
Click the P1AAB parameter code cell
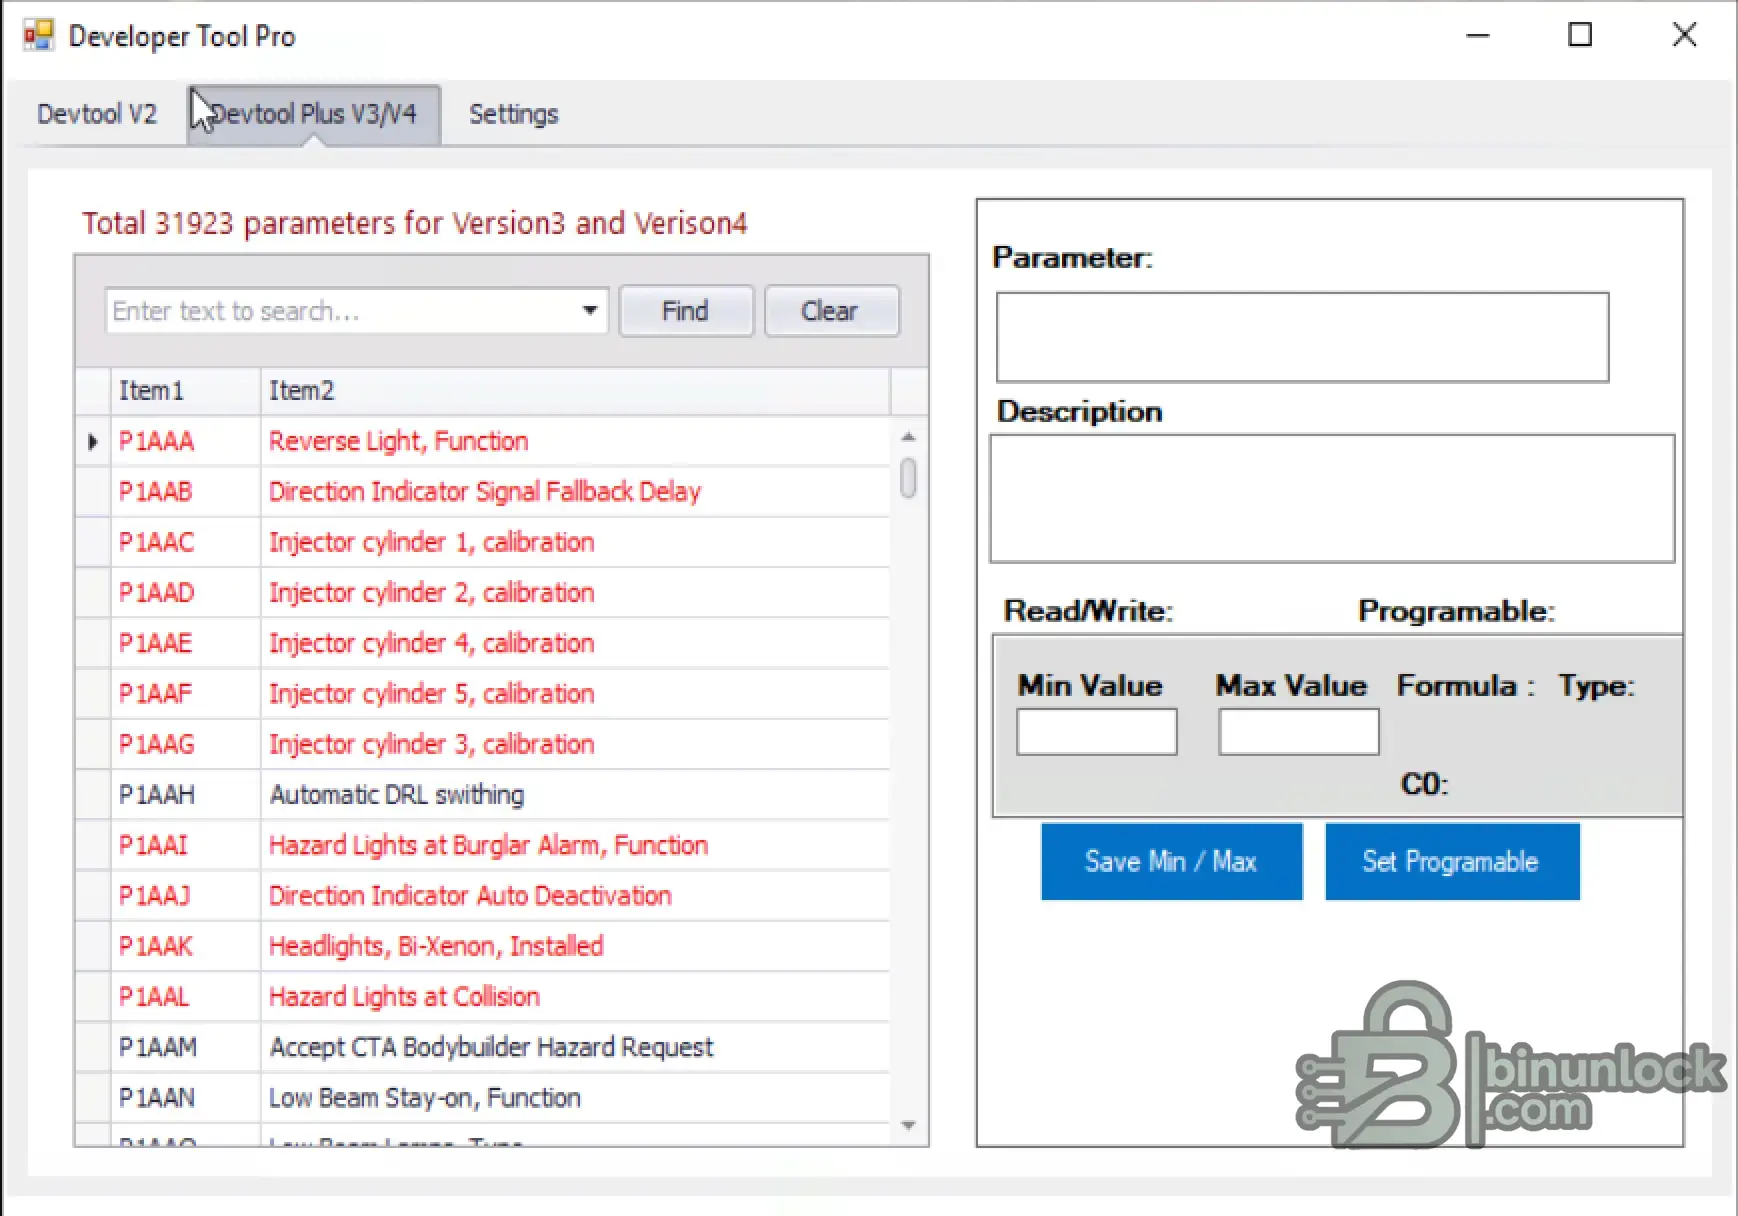(x=185, y=492)
